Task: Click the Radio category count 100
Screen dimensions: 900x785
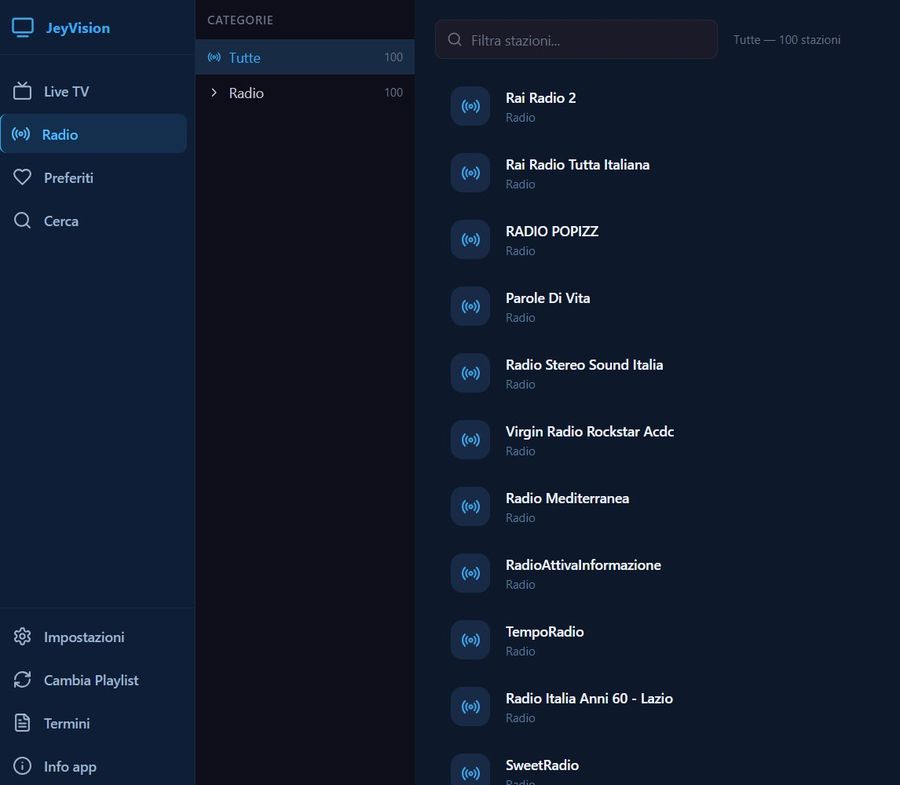Action: [393, 92]
